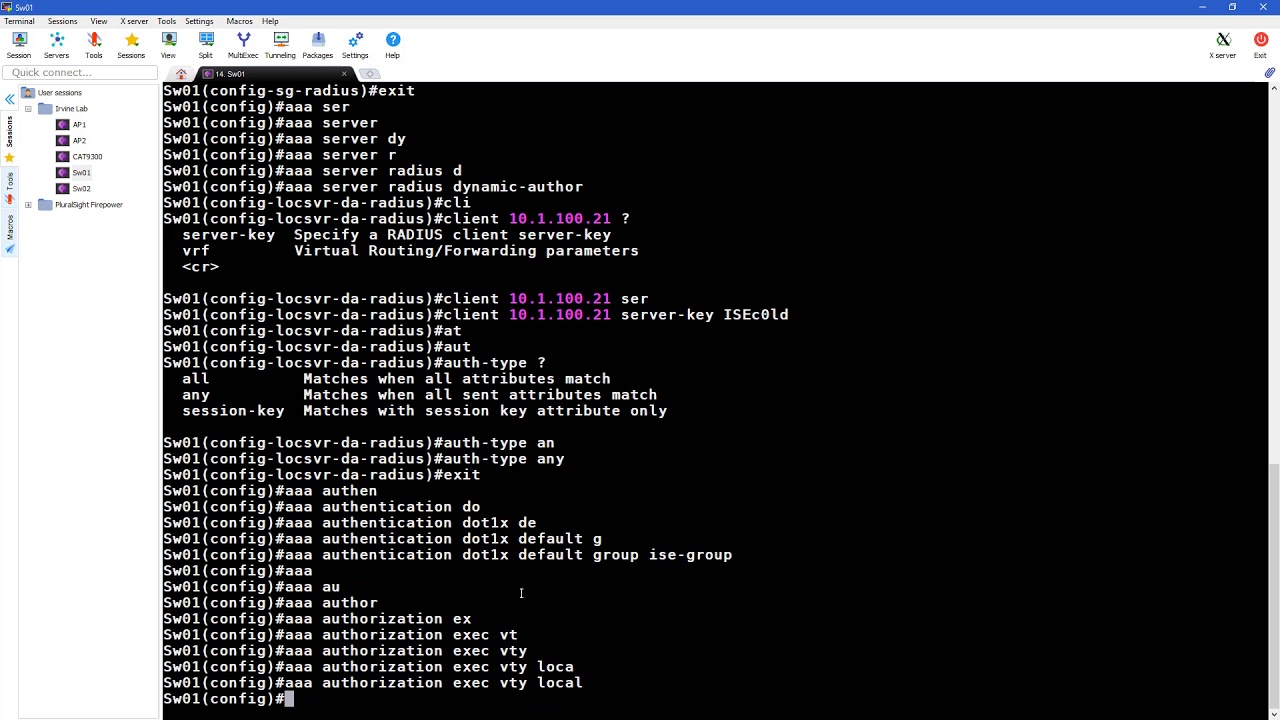1280x720 pixels.
Task: Select PluralSight Firepower folder
Action: [x=88, y=204]
